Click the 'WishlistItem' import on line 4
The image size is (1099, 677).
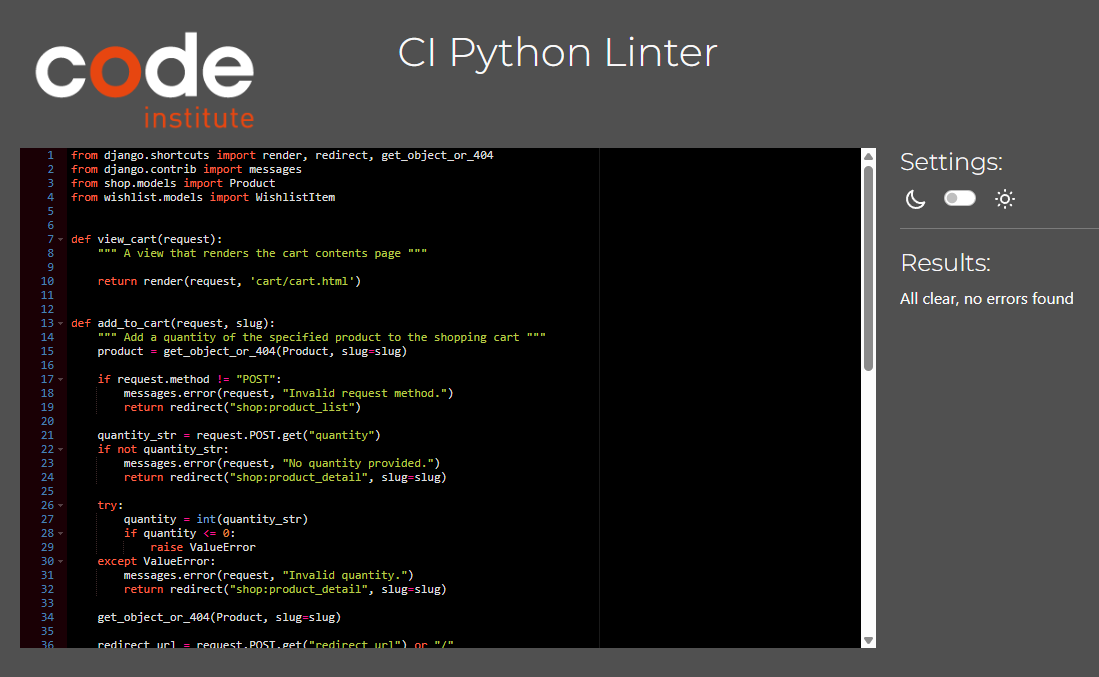pos(295,198)
